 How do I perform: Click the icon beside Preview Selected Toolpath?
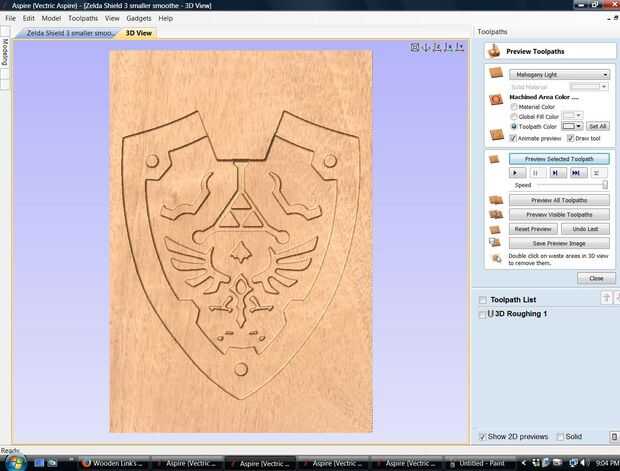[494, 159]
